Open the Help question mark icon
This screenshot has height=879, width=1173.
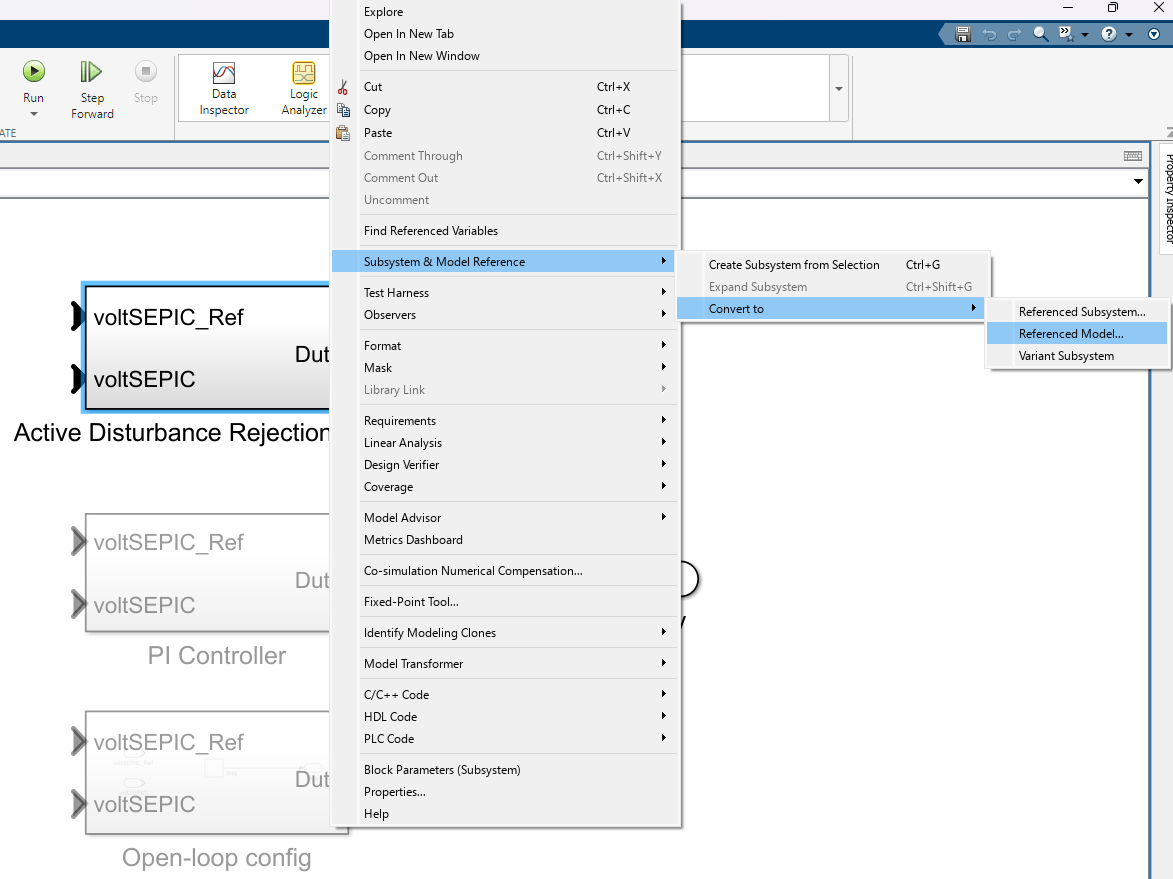click(x=1109, y=34)
